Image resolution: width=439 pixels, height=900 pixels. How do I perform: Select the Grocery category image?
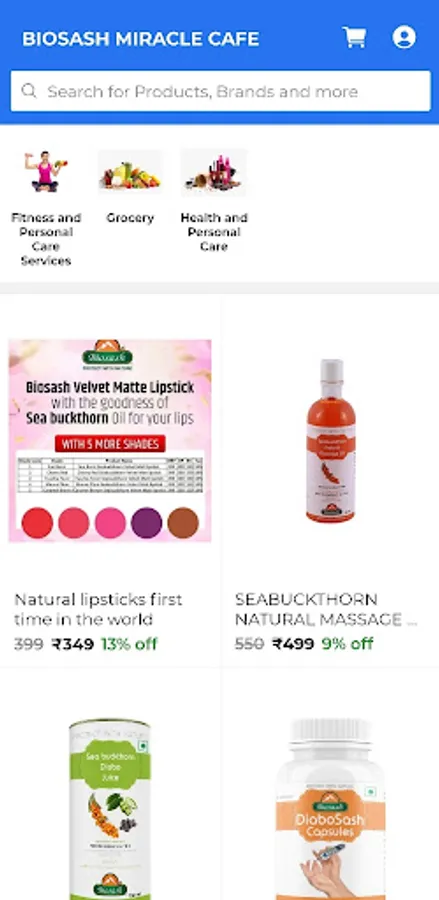click(130, 172)
